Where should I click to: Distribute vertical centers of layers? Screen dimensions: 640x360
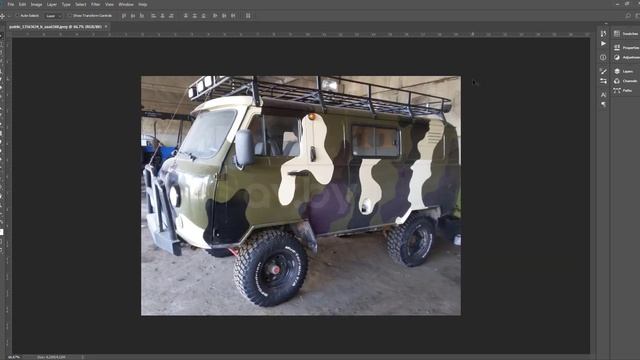pos(195,16)
